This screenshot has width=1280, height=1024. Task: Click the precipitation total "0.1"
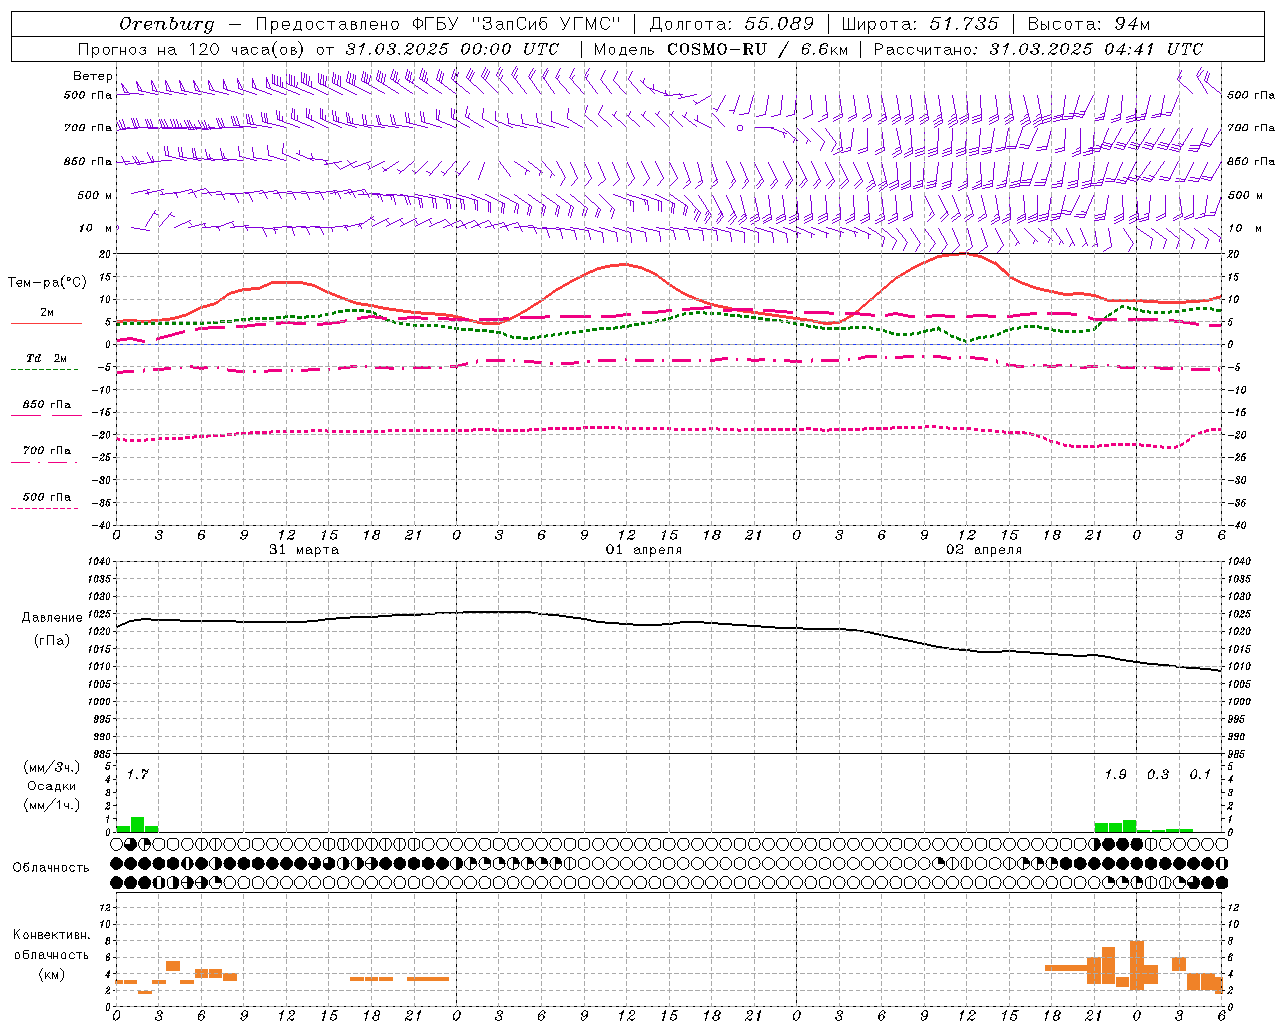tap(1200, 774)
